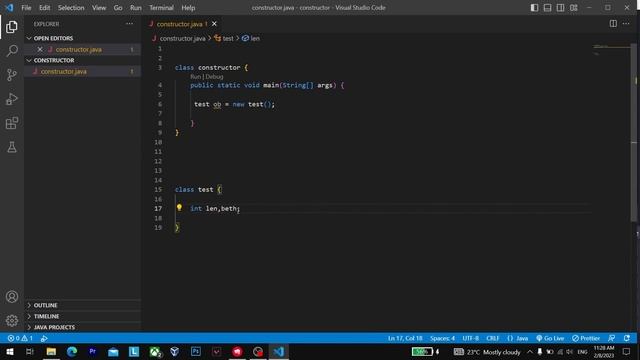Close the constructor.java editor tab

point(214,24)
